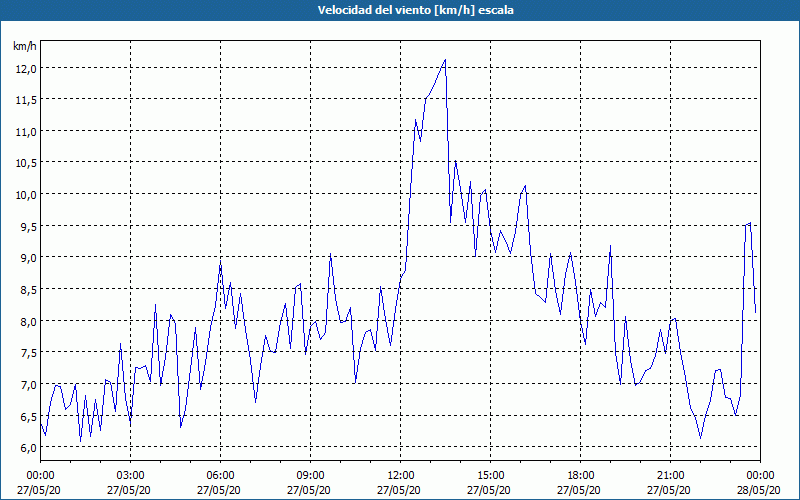This screenshot has height=500, width=800.
Task: Click the 11,5 y-axis value
Action: (26, 101)
